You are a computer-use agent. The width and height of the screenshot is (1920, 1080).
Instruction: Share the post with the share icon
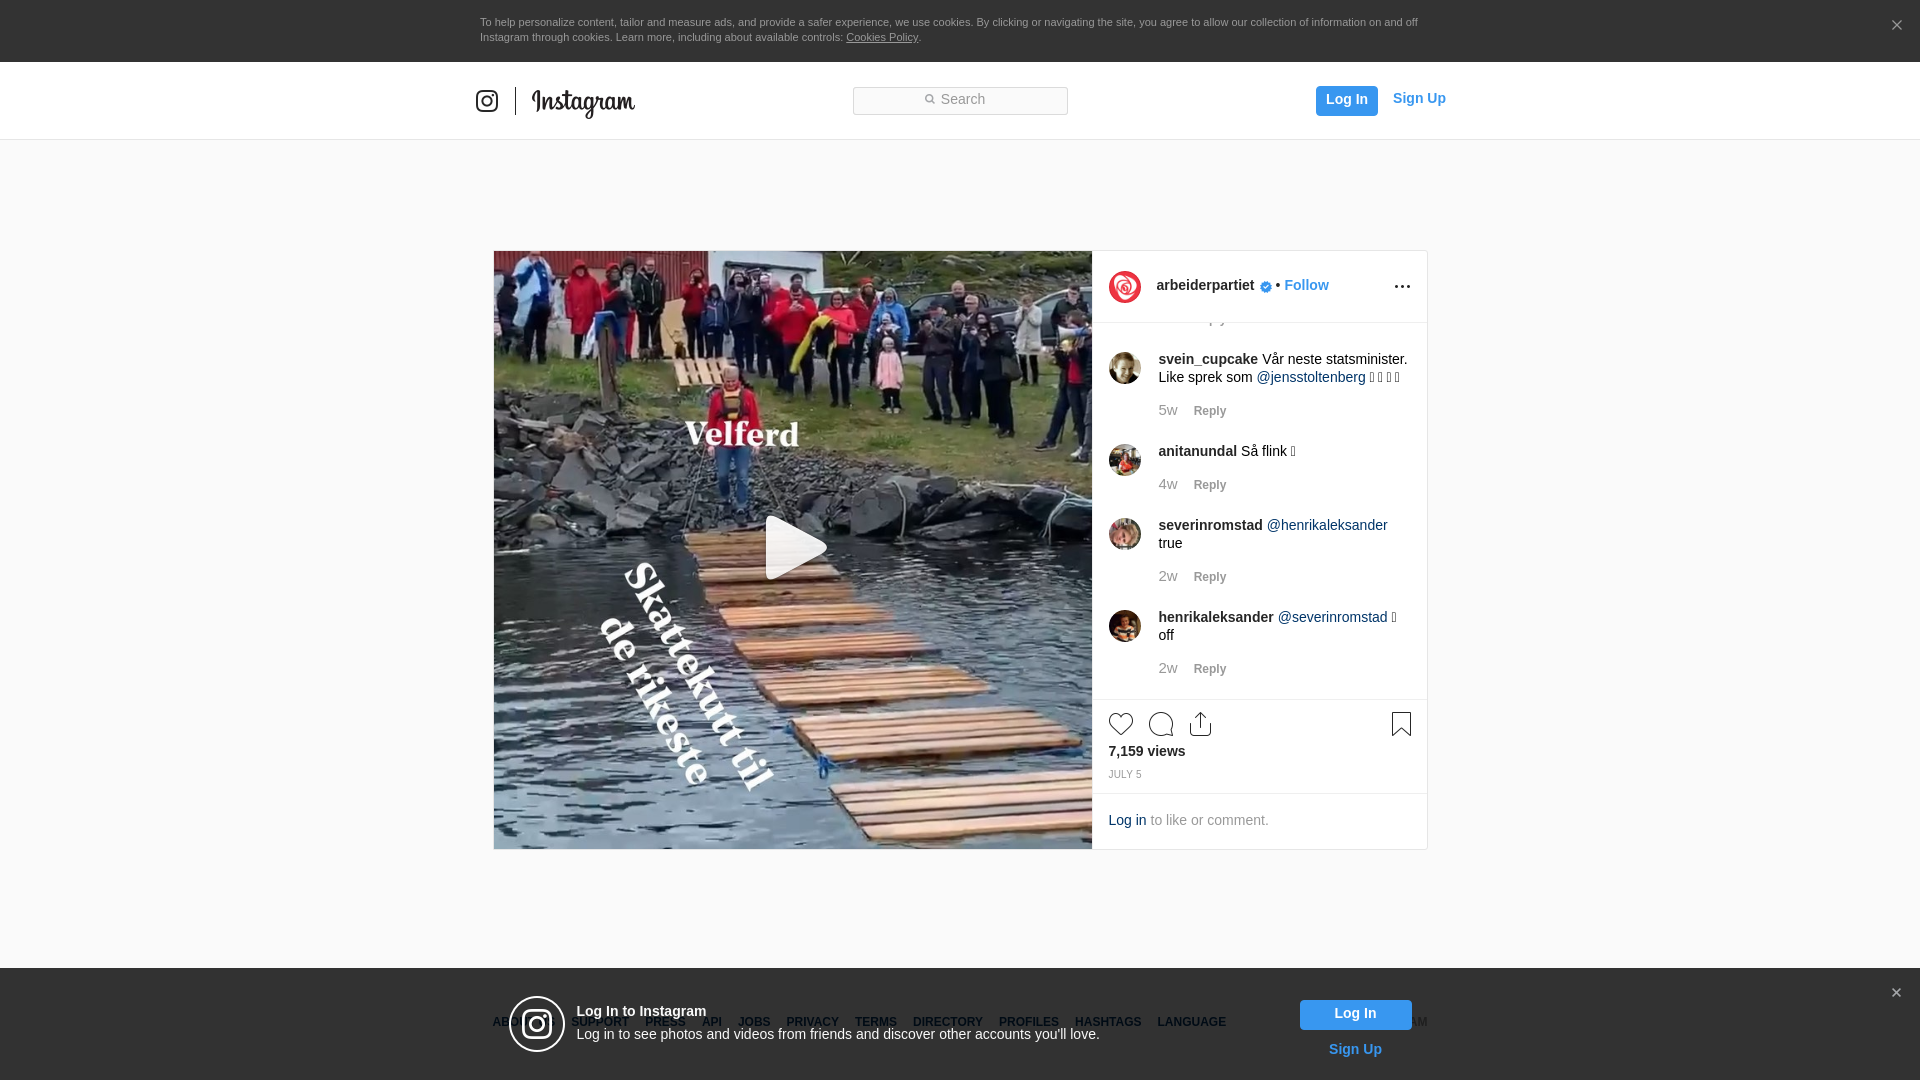coord(1201,724)
